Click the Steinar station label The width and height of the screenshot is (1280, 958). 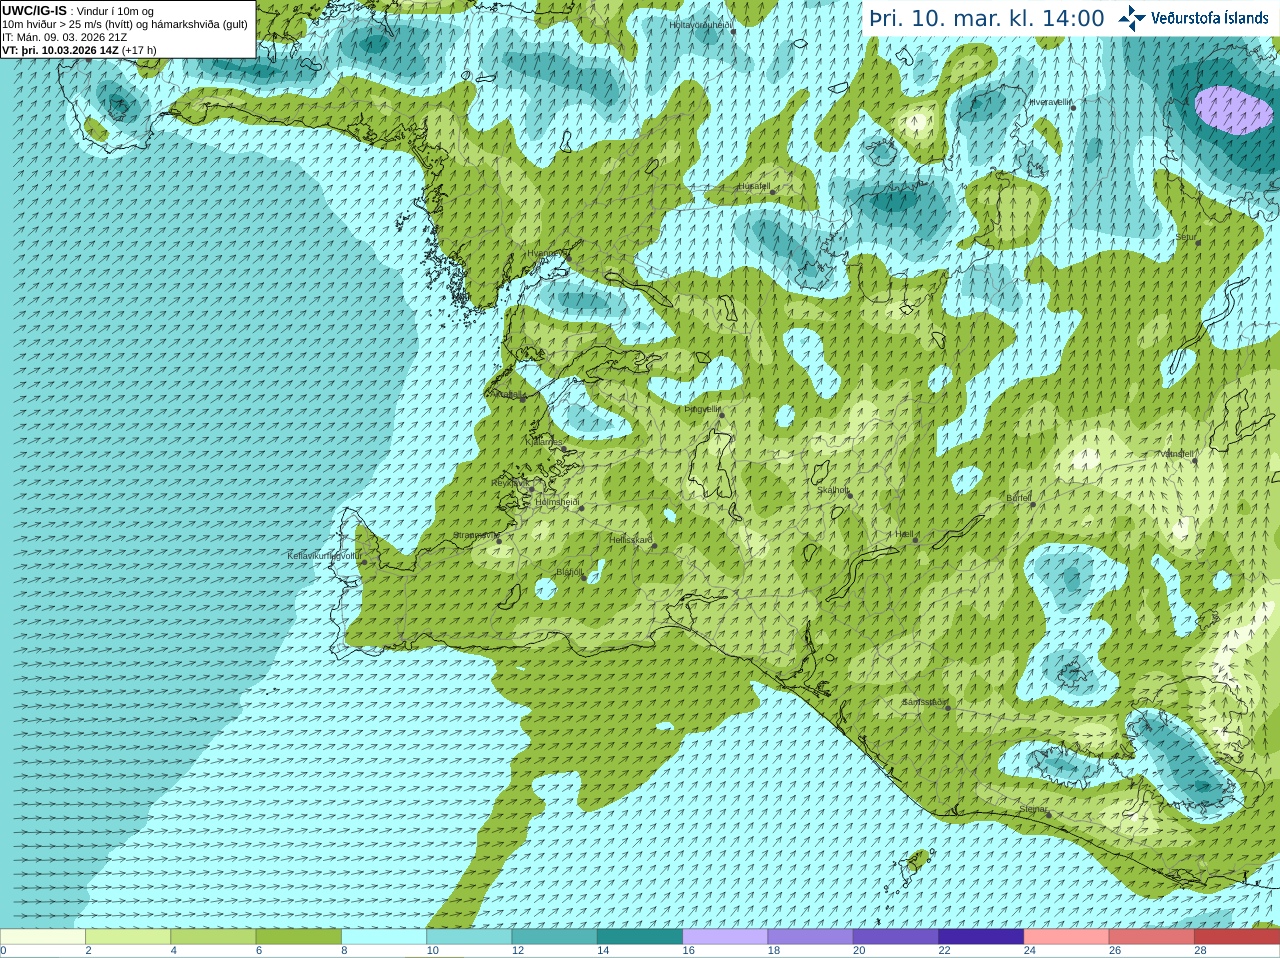pos(1033,809)
